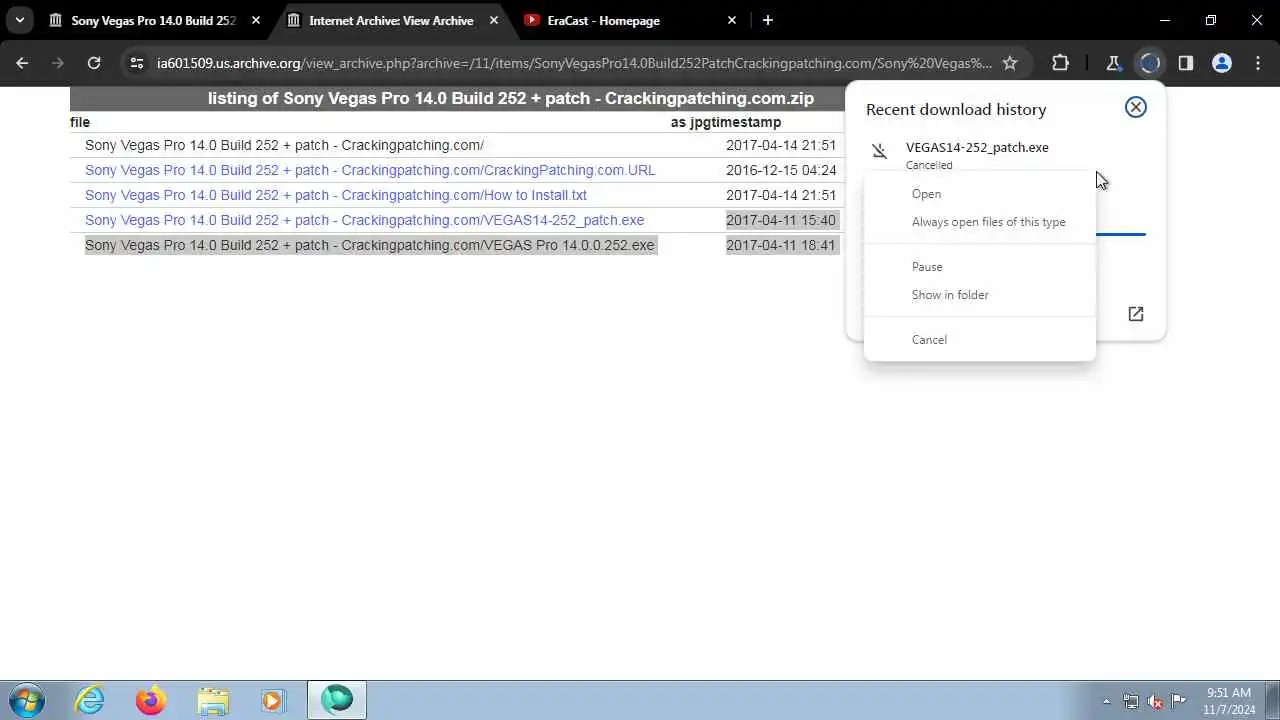
Task: Launch Firefox from taskbar
Action: [151, 700]
